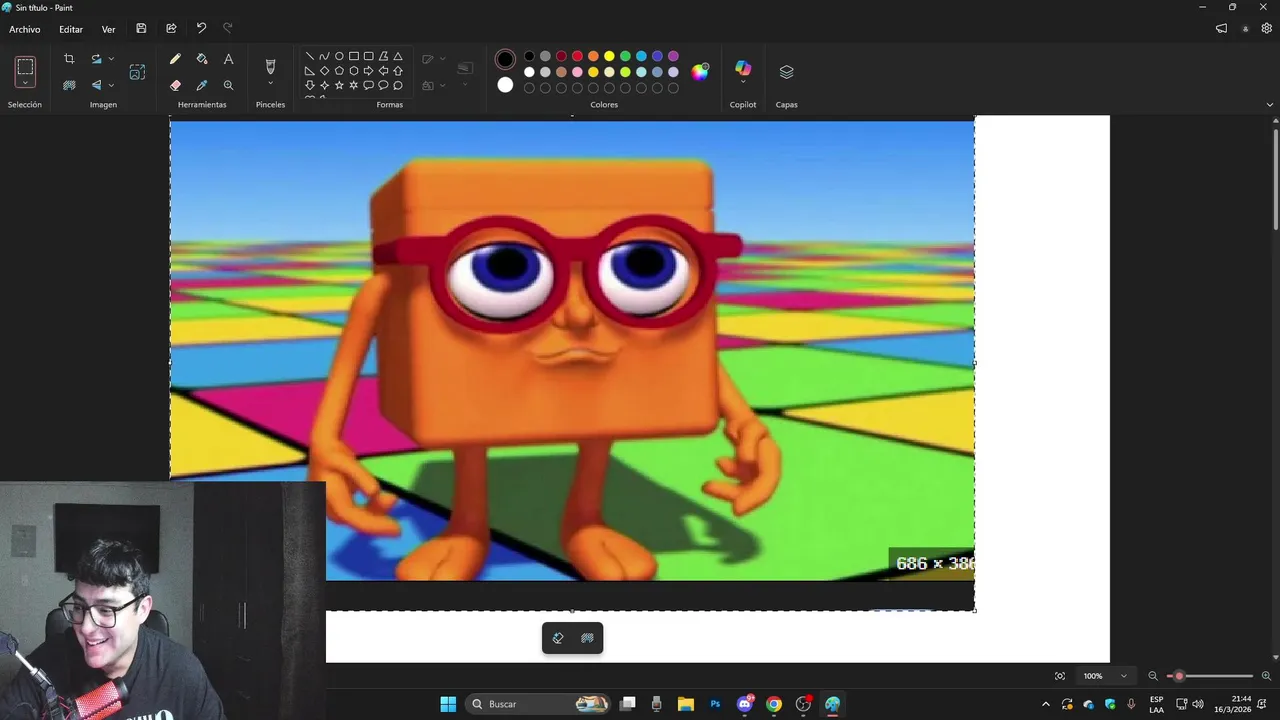Viewport: 1280px width, 720px height.
Task: Open the Pinceles brush dropdown arrow
Action: pos(270,84)
